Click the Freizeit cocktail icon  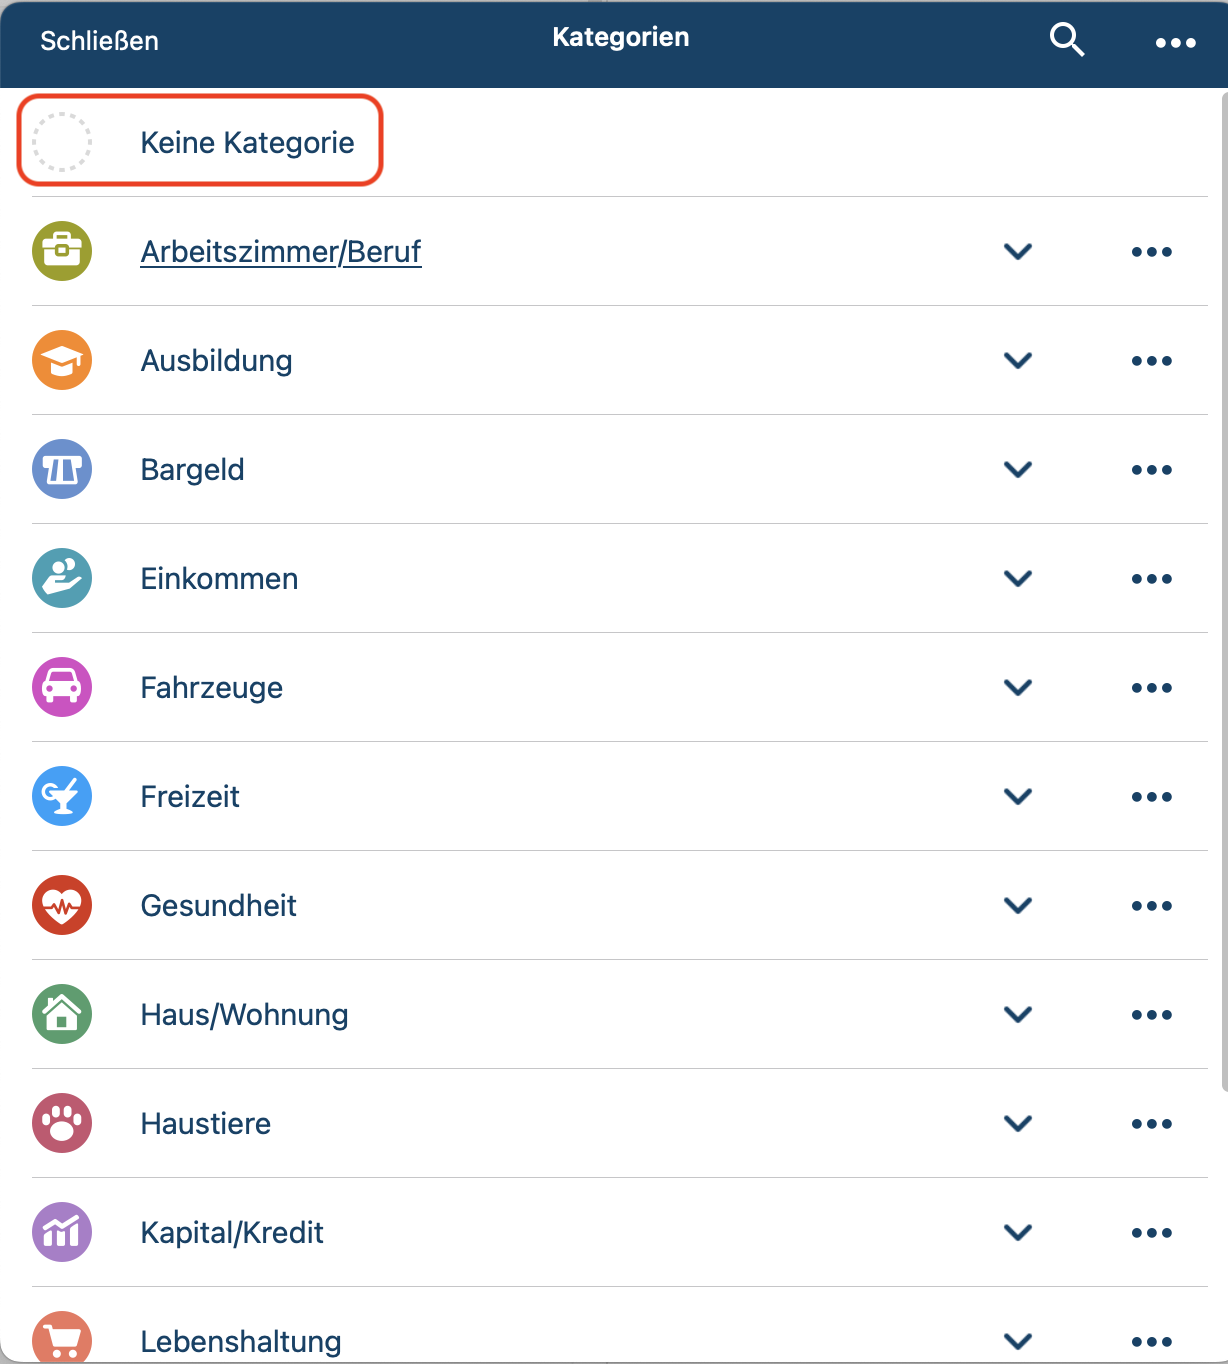(62, 796)
